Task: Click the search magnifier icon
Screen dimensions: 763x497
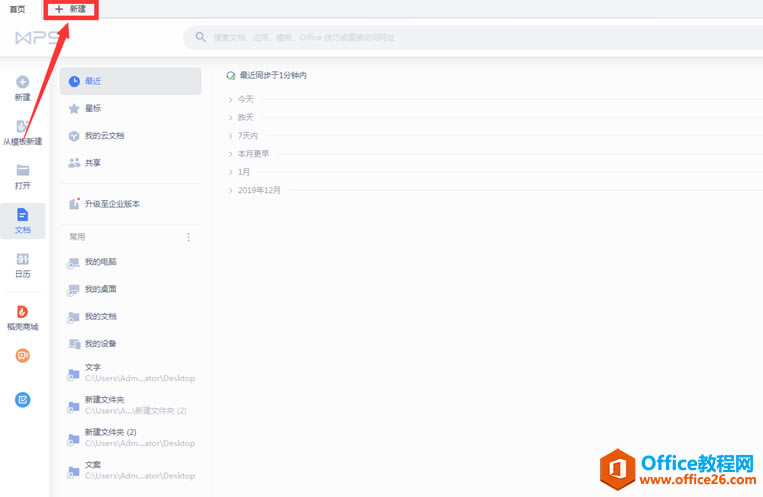Action: pyautogui.click(x=200, y=37)
